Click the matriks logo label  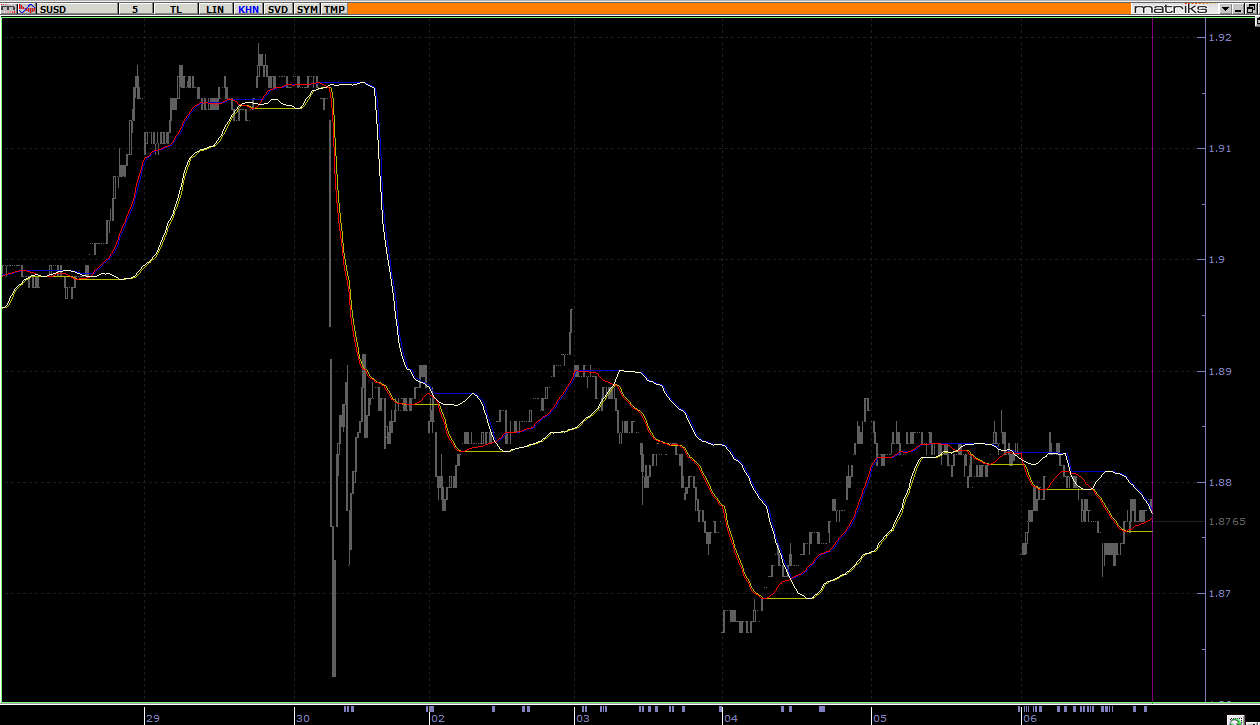[x=1169, y=8]
